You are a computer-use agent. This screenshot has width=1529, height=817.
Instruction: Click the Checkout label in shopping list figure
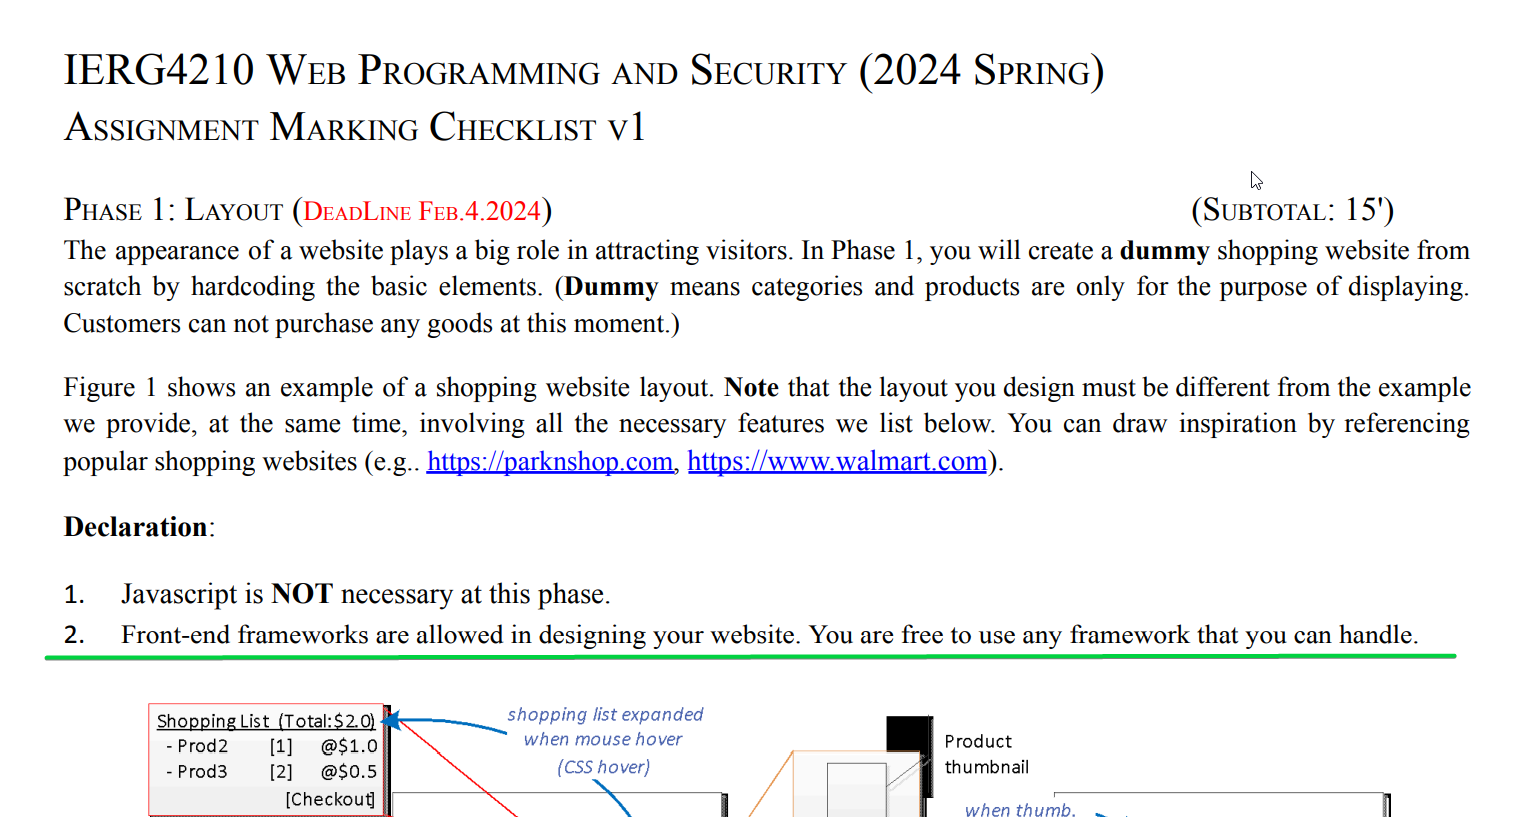coord(329,799)
